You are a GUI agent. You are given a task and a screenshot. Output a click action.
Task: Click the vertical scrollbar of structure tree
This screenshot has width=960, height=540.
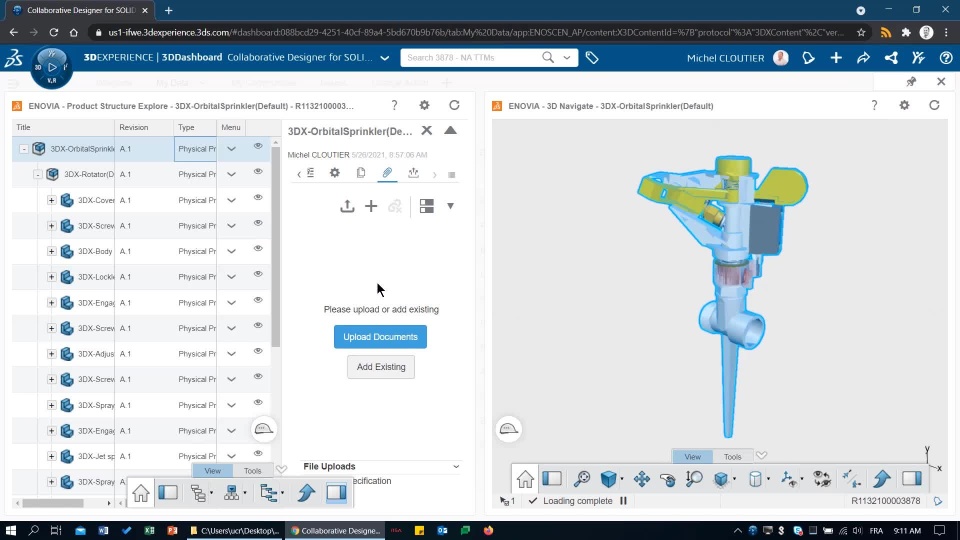[x=276, y=248]
